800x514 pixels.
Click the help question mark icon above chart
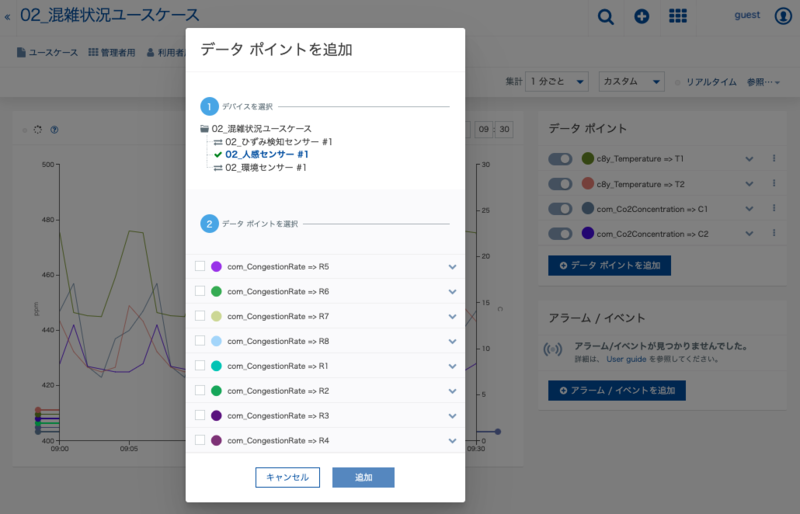click(x=54, y=130)
